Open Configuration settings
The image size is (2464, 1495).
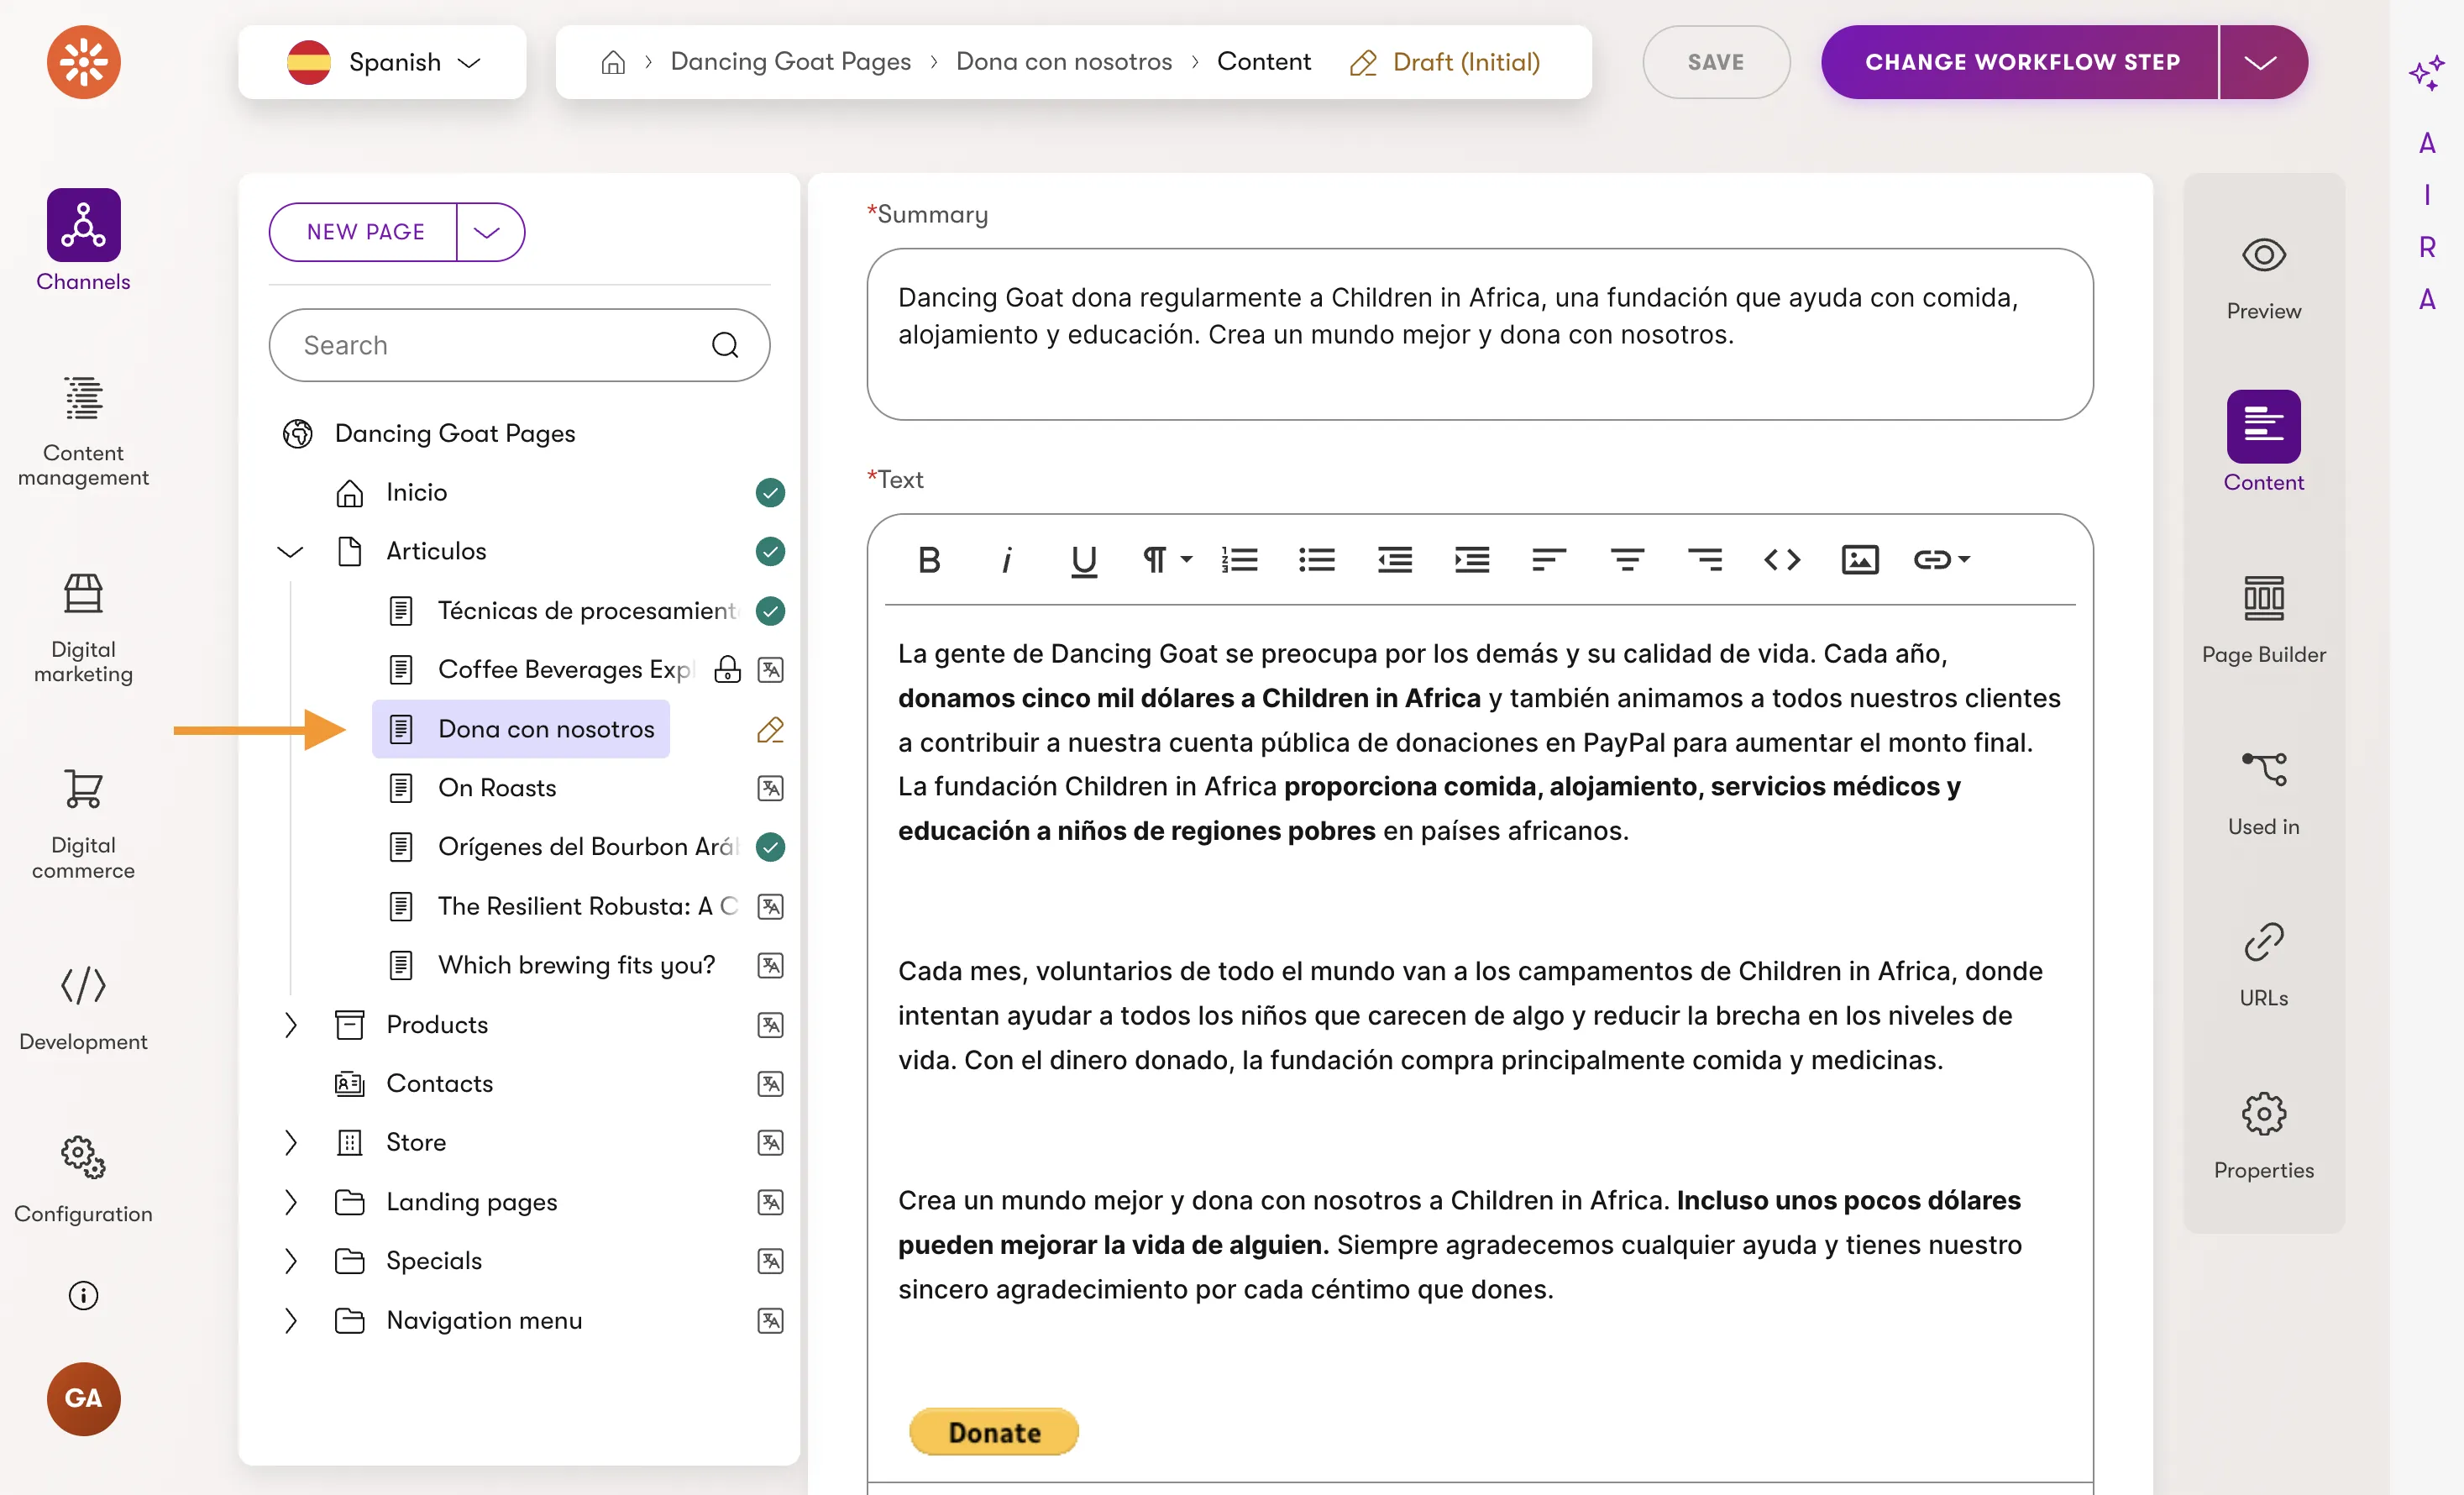pos(83,1179)
